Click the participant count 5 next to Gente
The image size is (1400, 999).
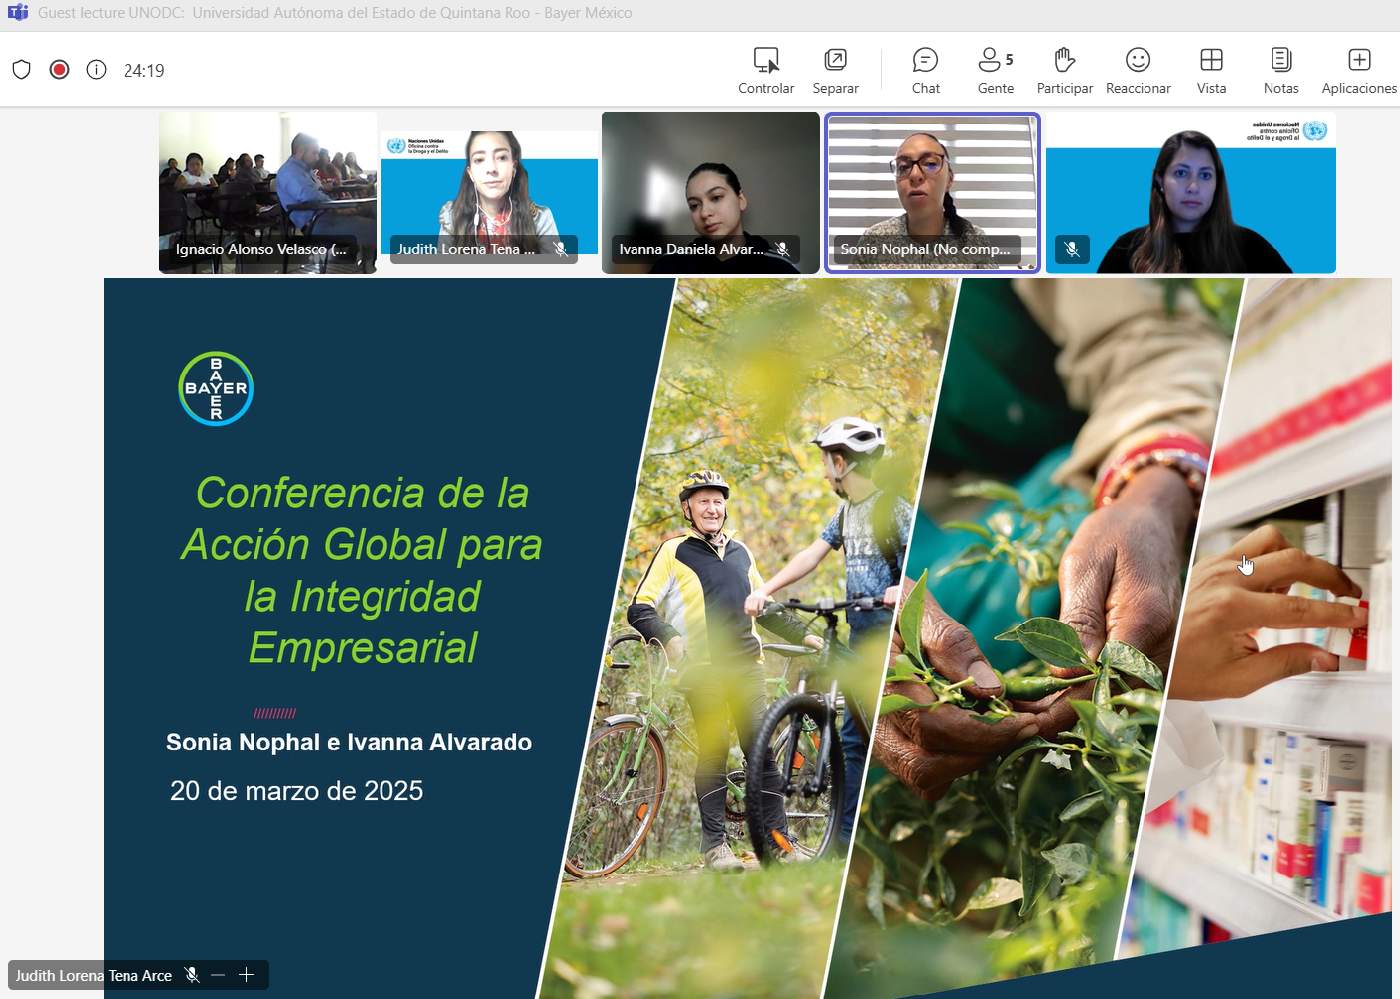coord(1009,60)
